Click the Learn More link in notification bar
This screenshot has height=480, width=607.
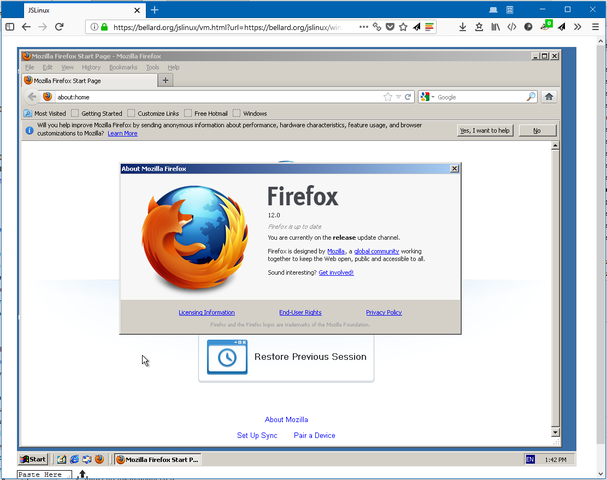tap(122, 134)
